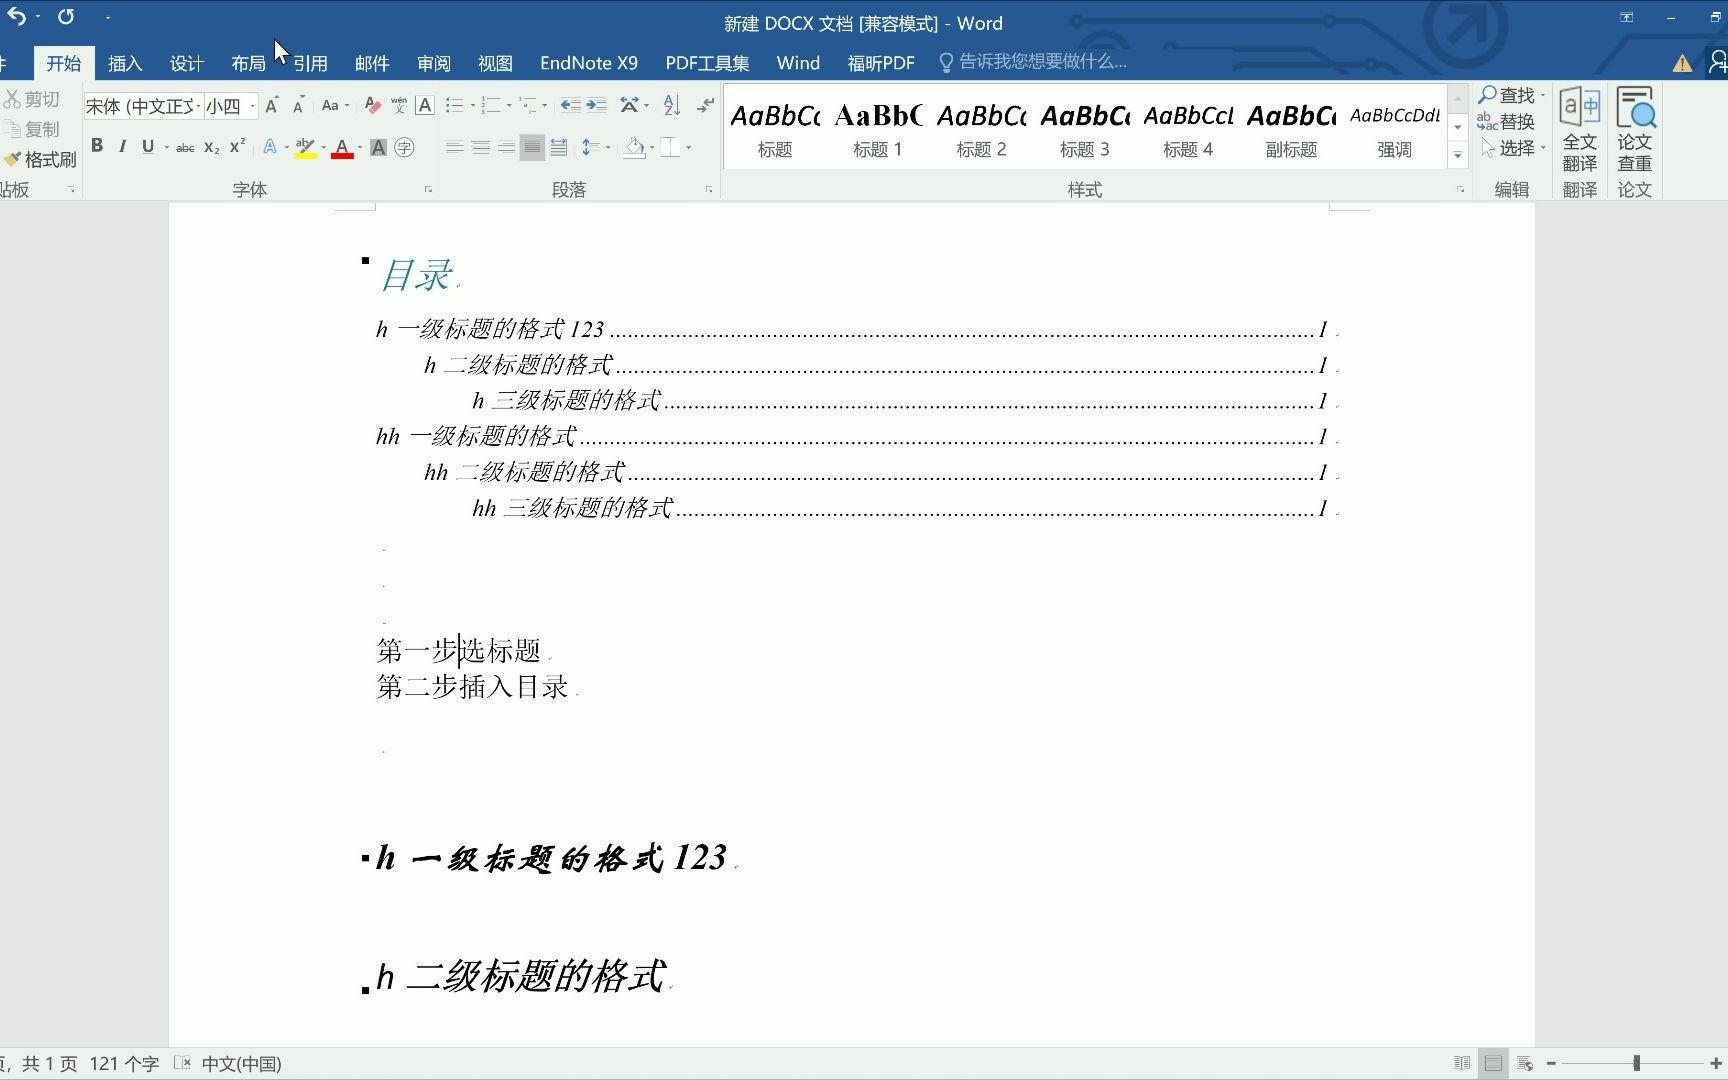Click the Cut (剪切) button
Screen dimensions: 1728x1080
(32, 99)
